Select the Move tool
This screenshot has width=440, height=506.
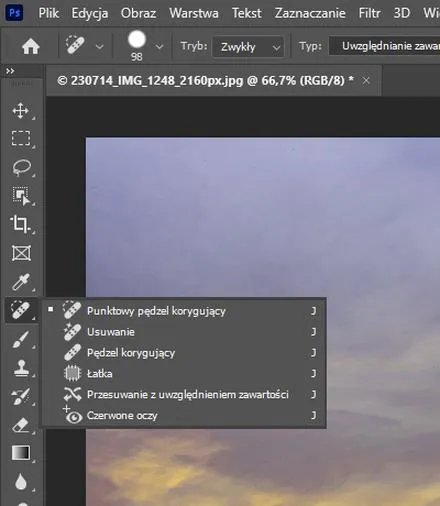click(x=21, y=111)
